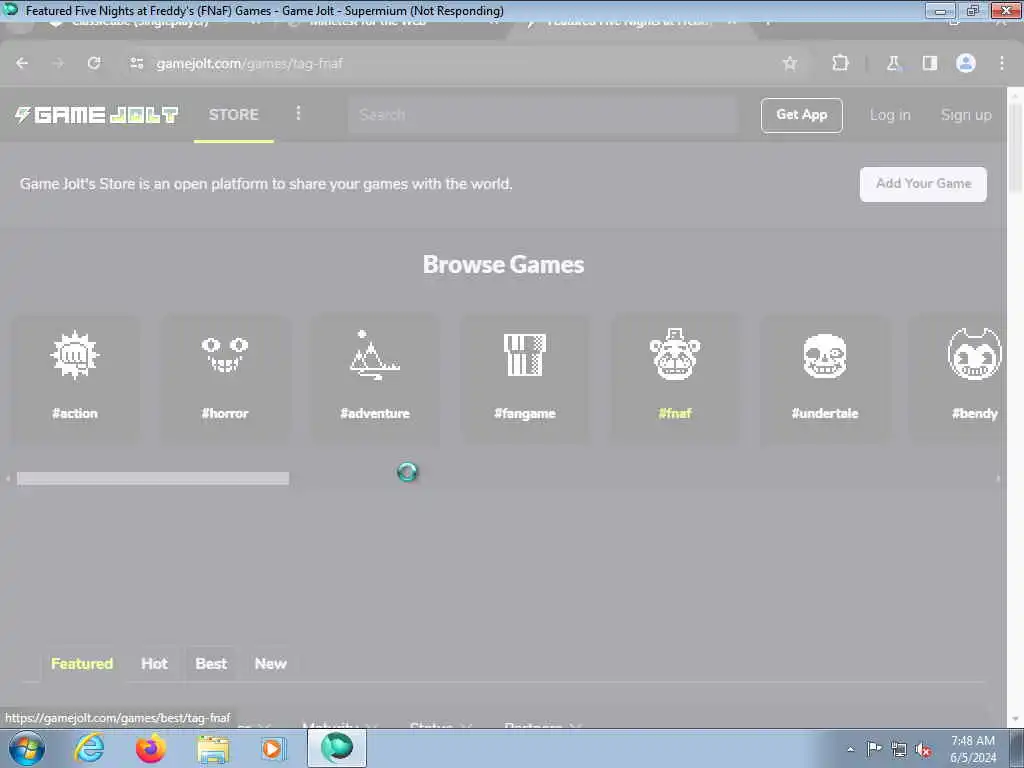Click the Game Jolt logo
Screen dimensions: 1024x768
[97, 115]
